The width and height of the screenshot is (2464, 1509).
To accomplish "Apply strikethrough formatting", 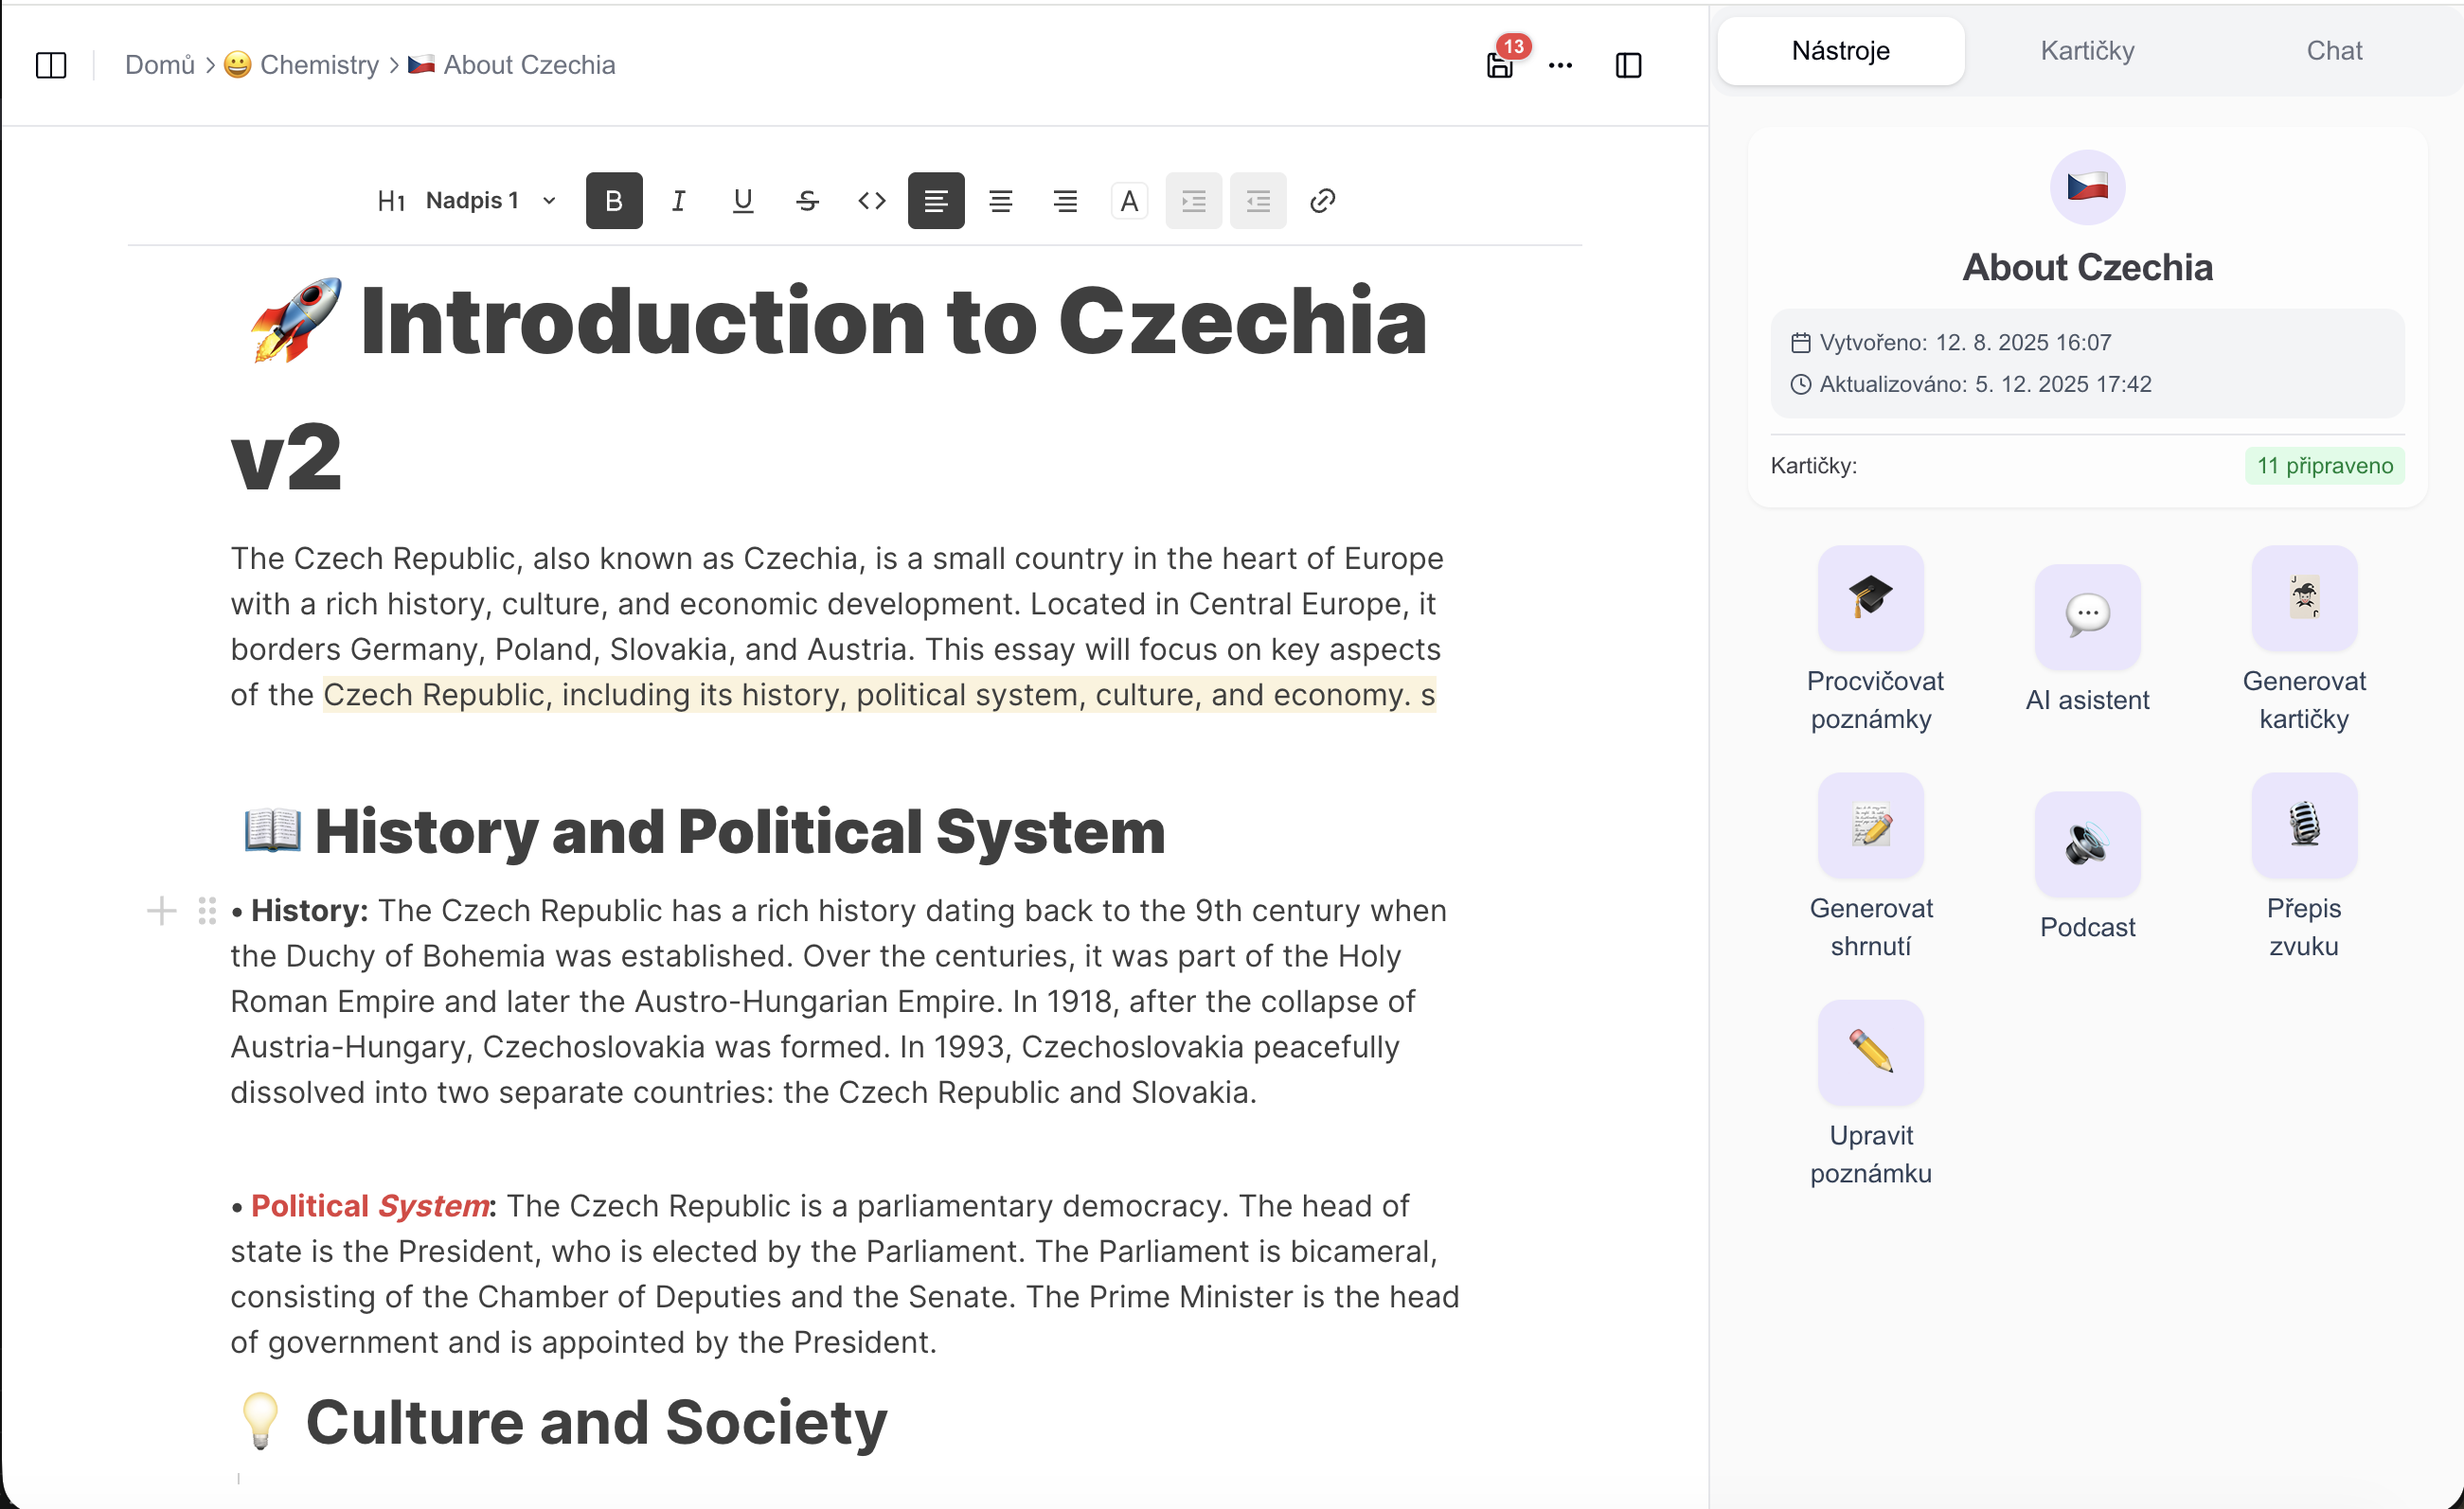I will [807, 201].
